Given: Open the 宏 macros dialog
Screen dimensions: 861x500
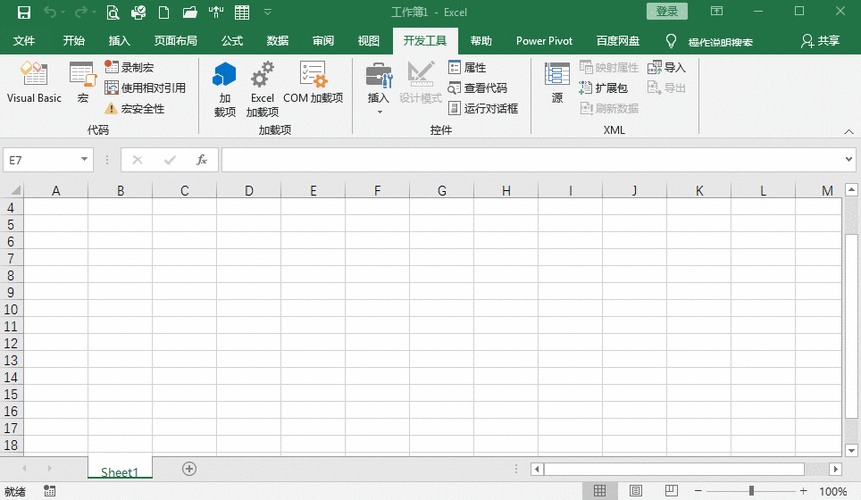Looking at the screenshot, I should coord(83,82).
